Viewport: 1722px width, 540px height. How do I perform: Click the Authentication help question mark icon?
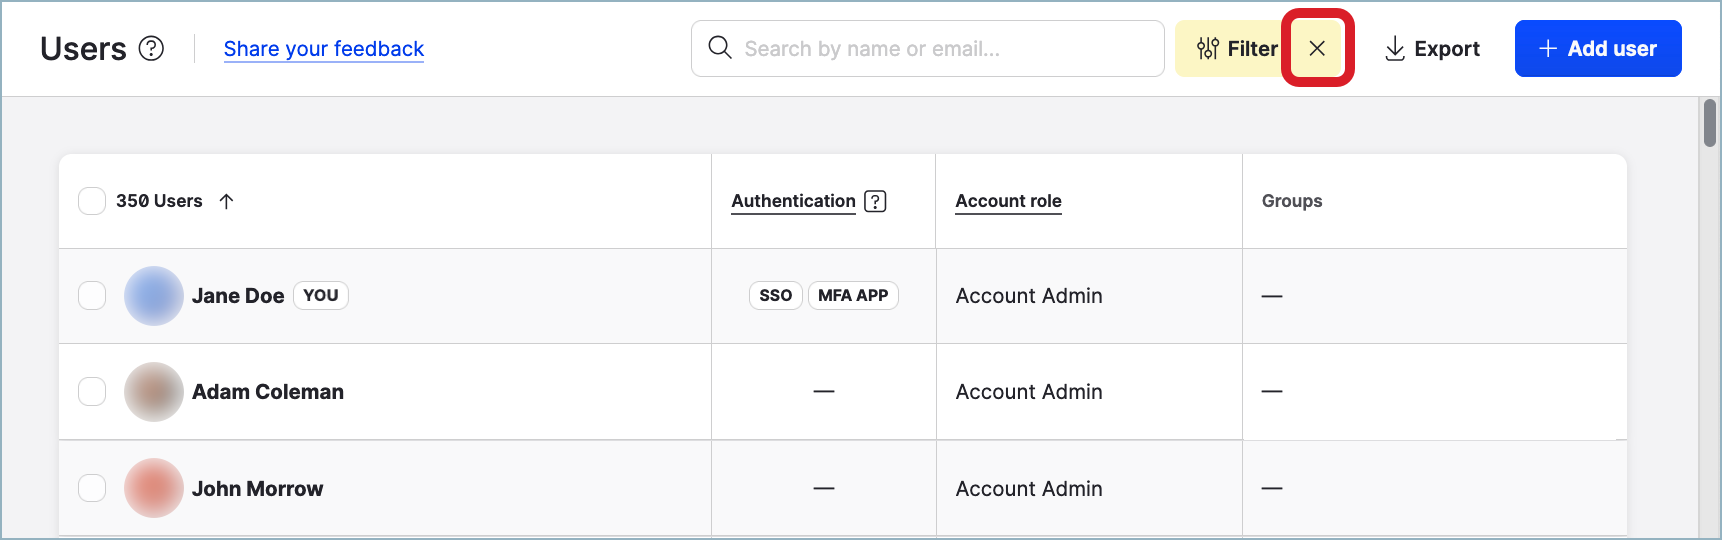(875, 201)
